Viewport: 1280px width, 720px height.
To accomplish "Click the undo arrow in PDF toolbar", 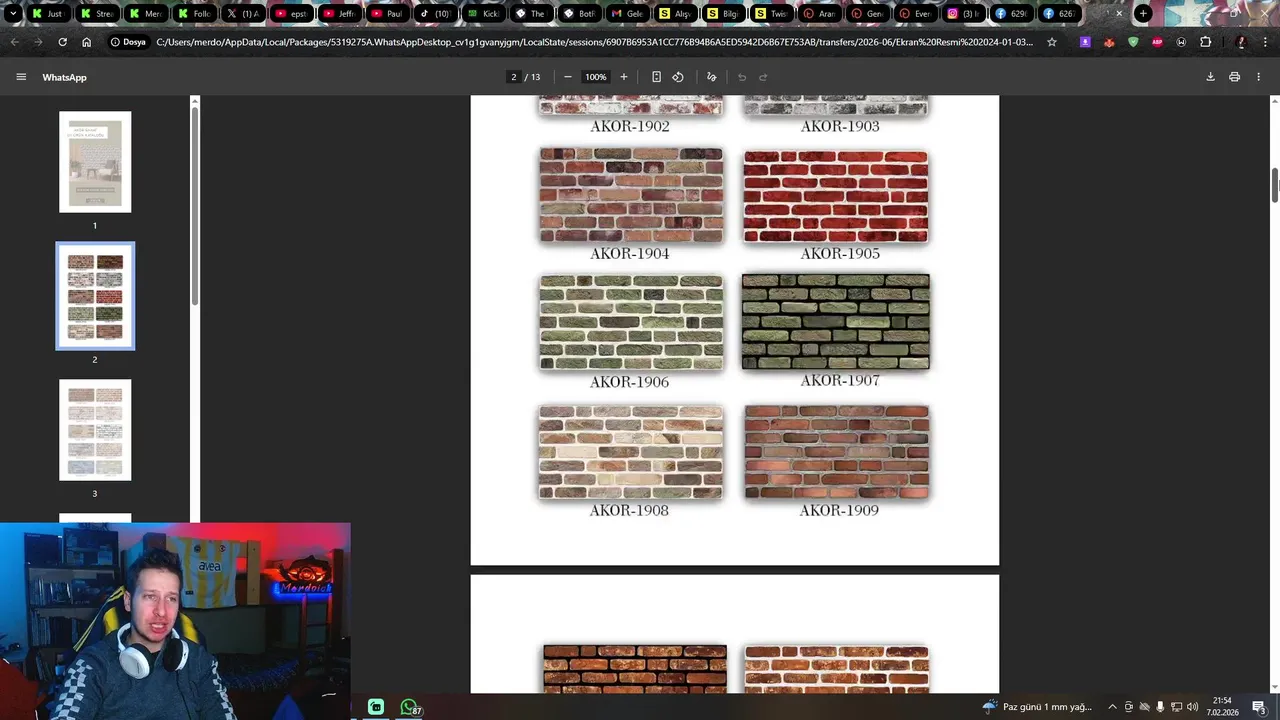I will (742, 77).
